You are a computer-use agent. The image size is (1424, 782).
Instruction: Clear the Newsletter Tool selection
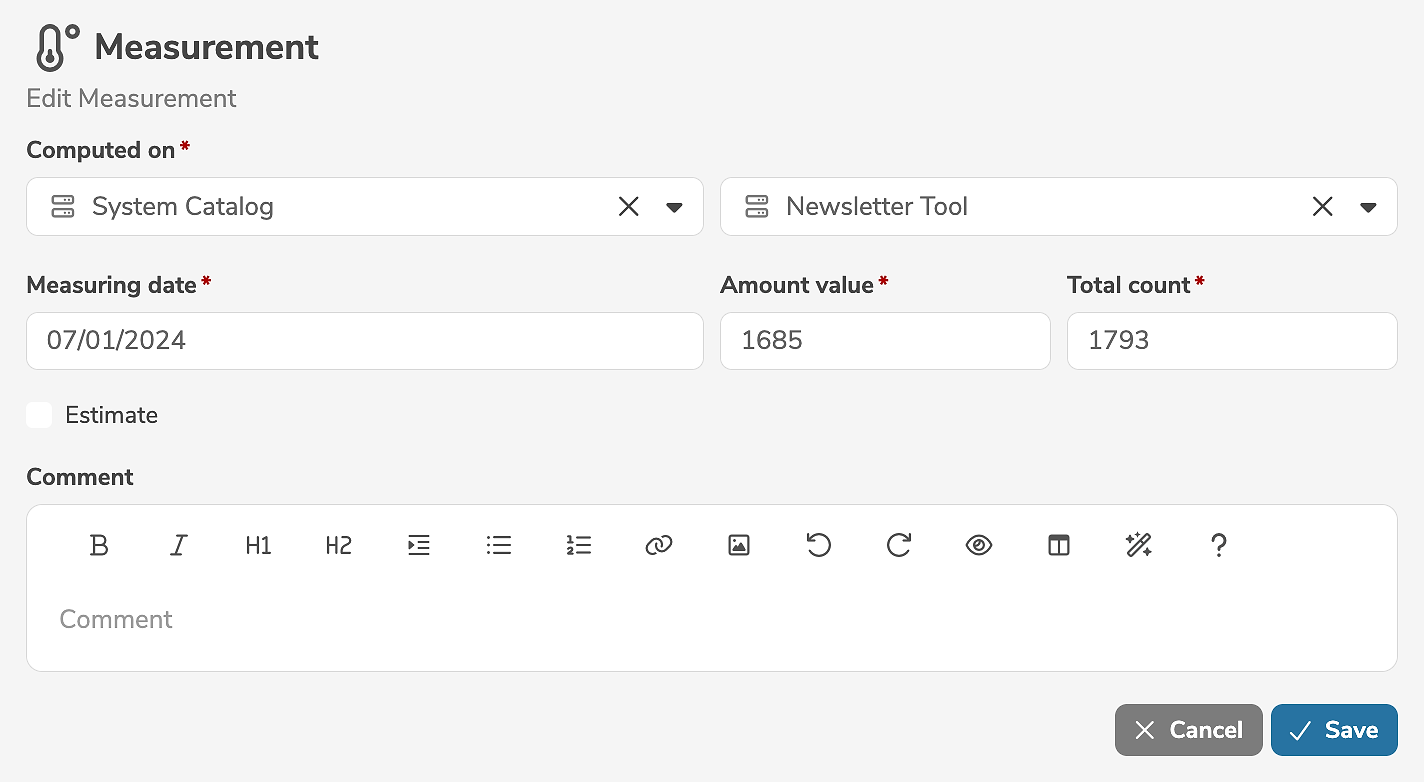[1322, 207]
